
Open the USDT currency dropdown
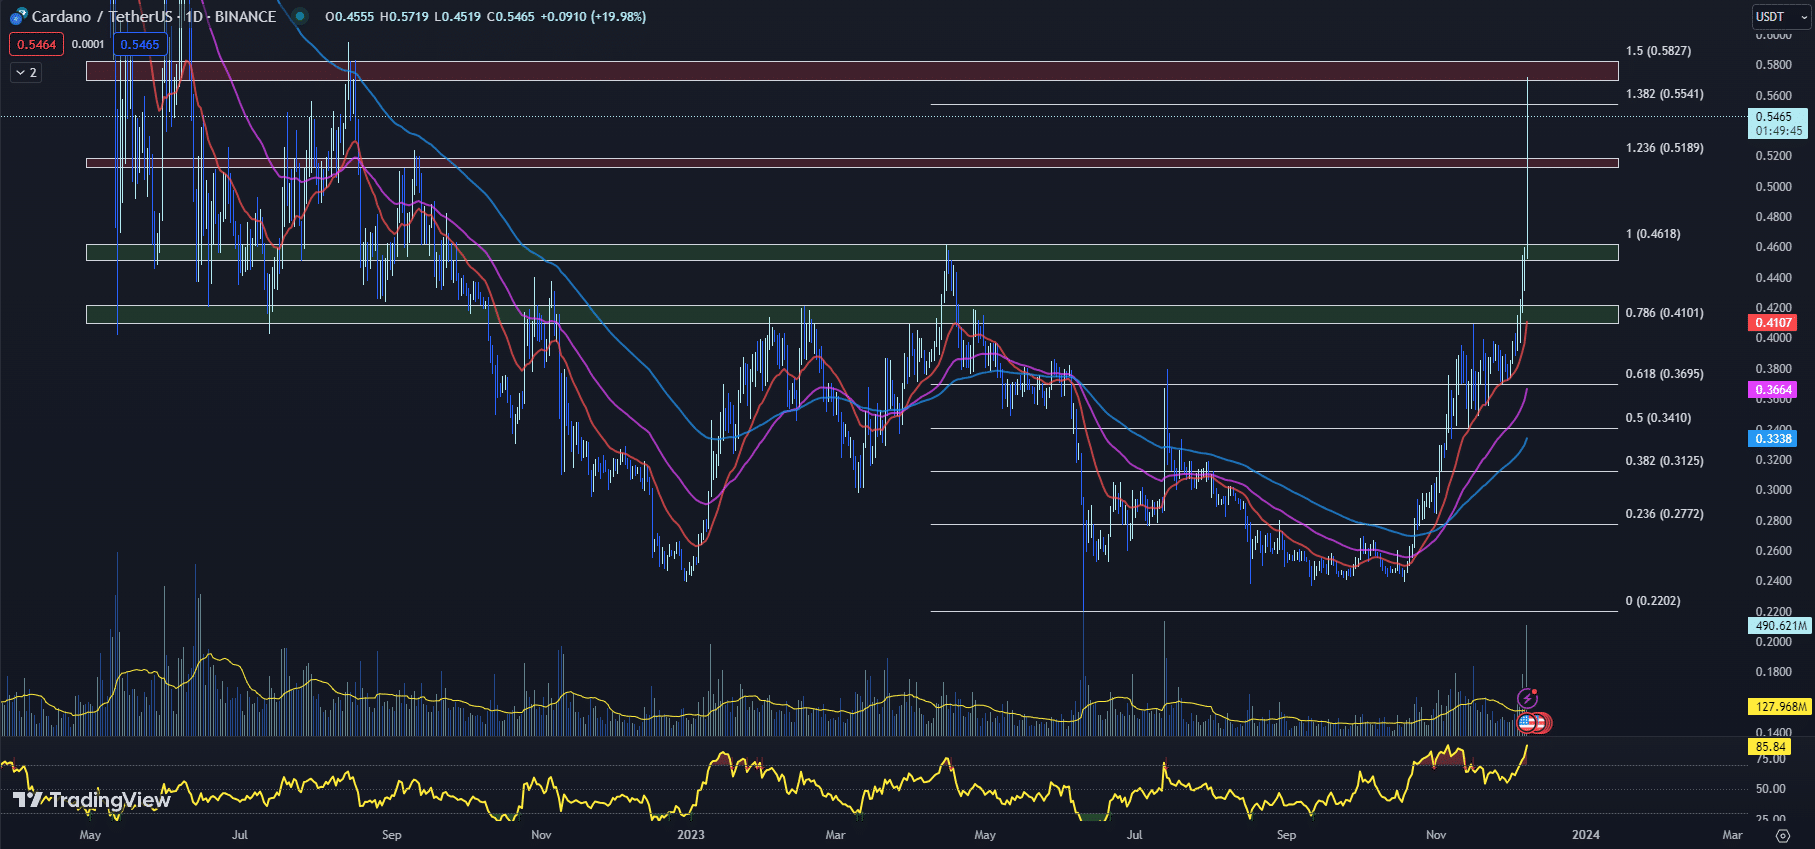1780,16
